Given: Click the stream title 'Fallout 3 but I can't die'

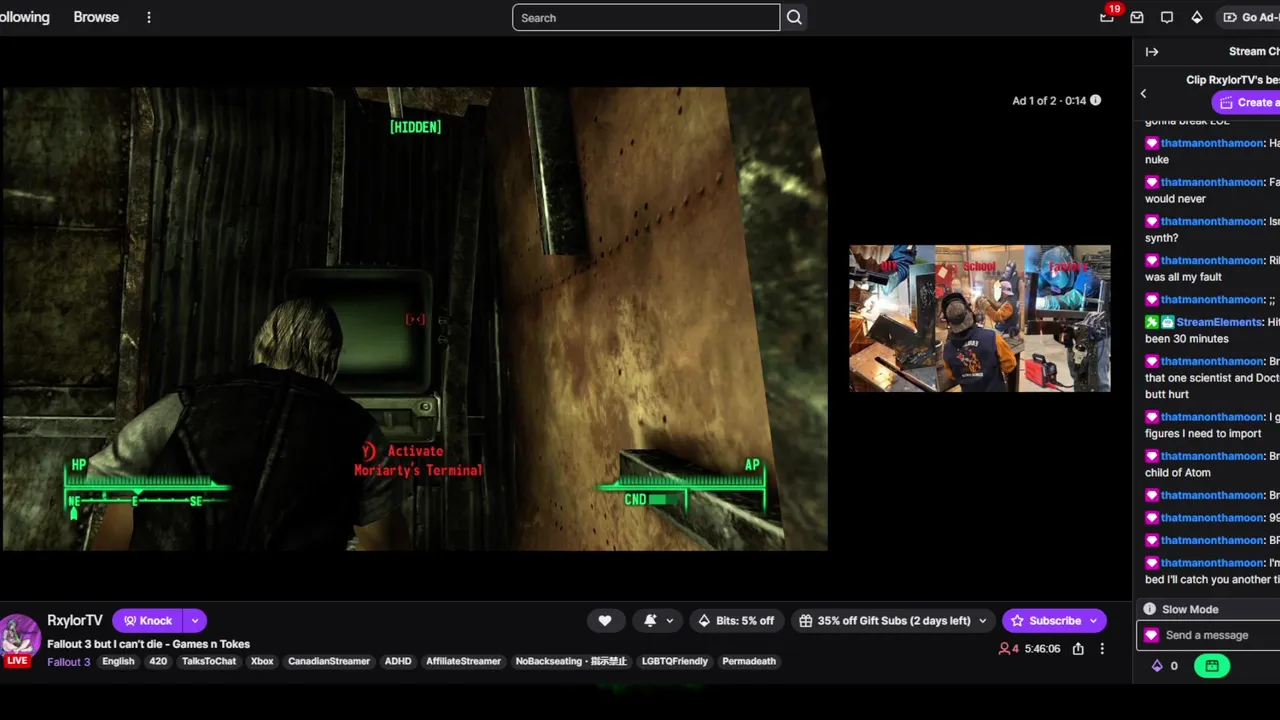Looking at the screenshot, I should pos(148,644).
